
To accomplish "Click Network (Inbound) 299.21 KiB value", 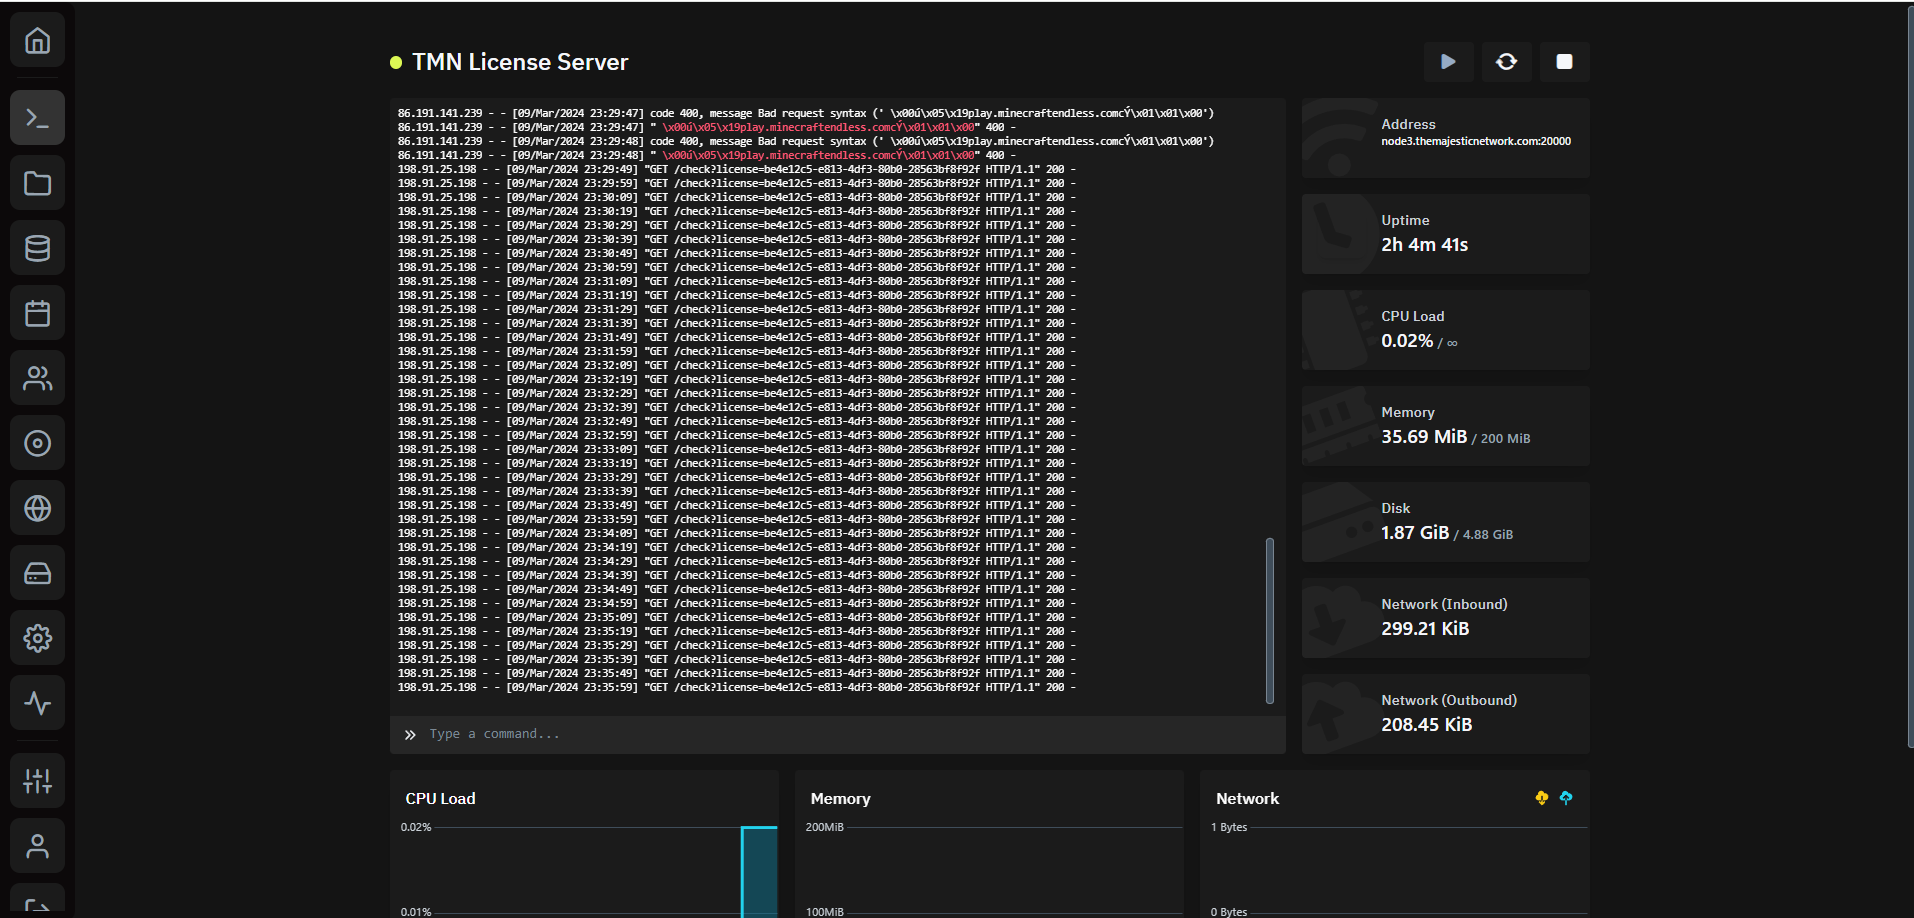I will click(1425, 629).
